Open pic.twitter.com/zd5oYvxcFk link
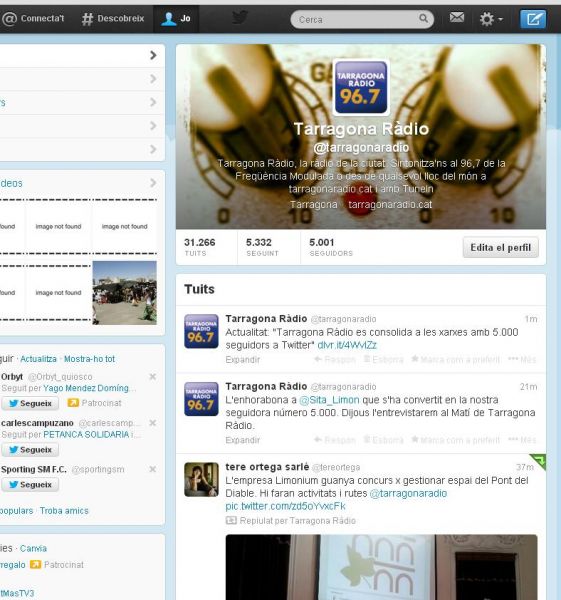This screenshot has height=600, width=561. point(285,506)
